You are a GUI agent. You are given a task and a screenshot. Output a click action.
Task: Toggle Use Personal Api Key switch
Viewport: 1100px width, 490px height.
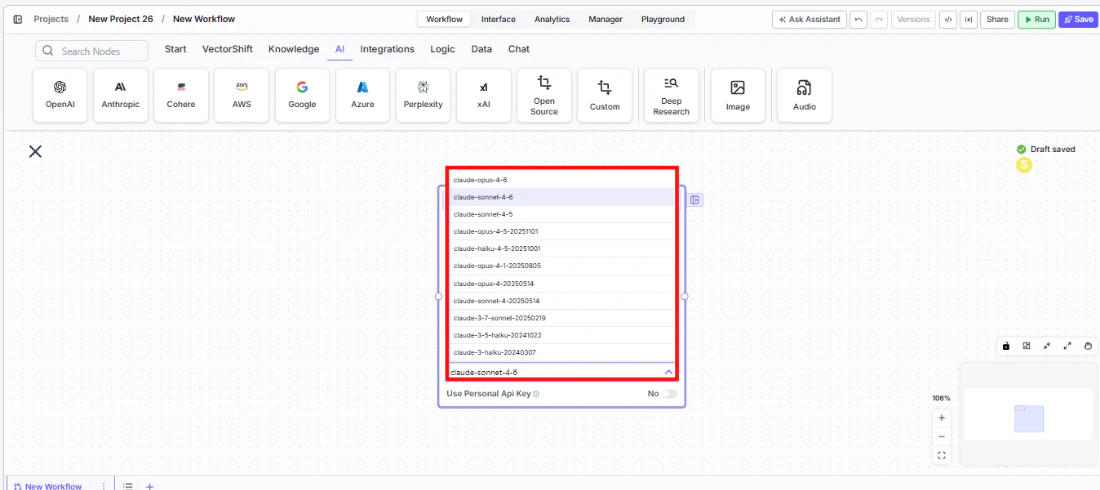tap(669, 394)
